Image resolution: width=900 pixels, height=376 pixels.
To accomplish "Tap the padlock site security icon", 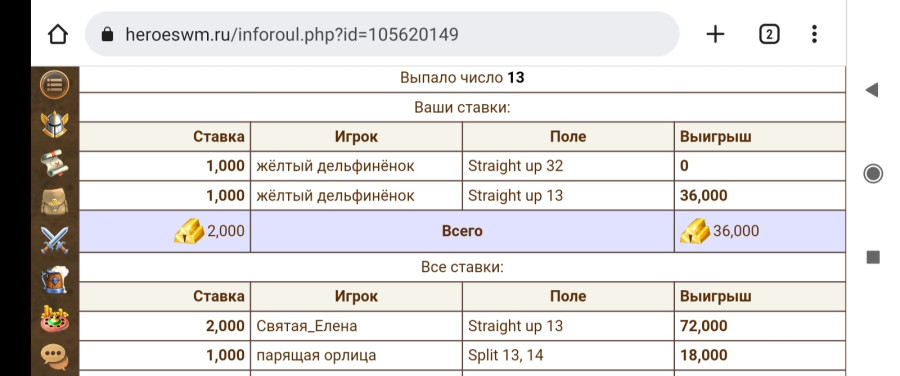I will [107, 34].
